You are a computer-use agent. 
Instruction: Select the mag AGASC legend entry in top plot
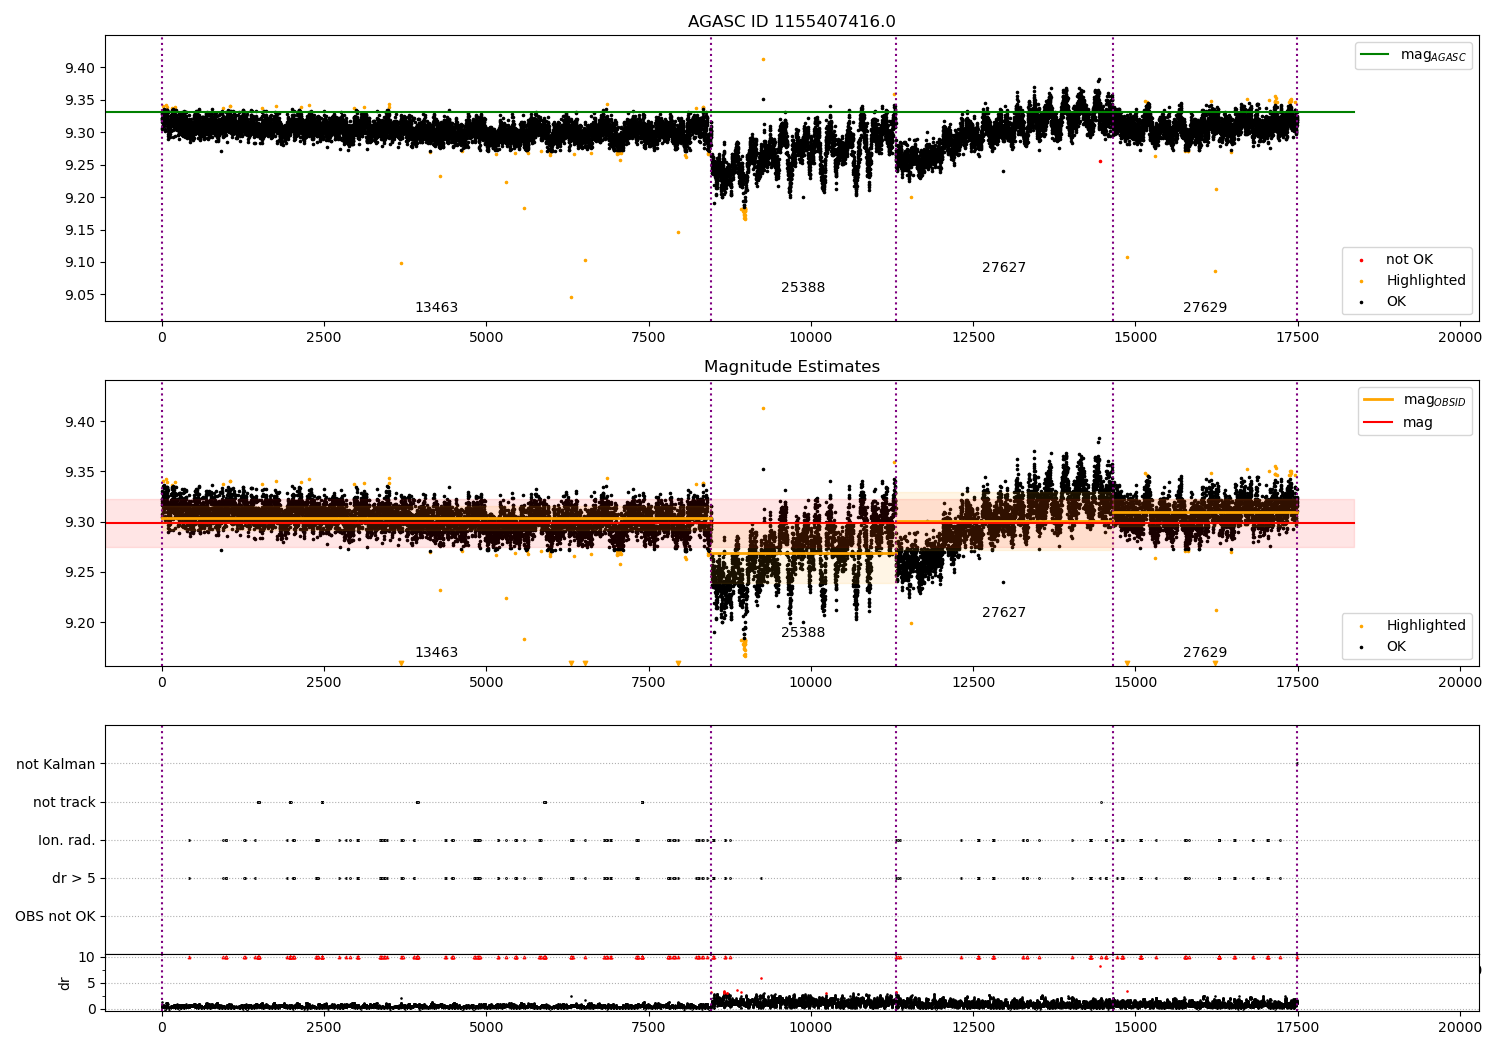tap(1413, 56)
